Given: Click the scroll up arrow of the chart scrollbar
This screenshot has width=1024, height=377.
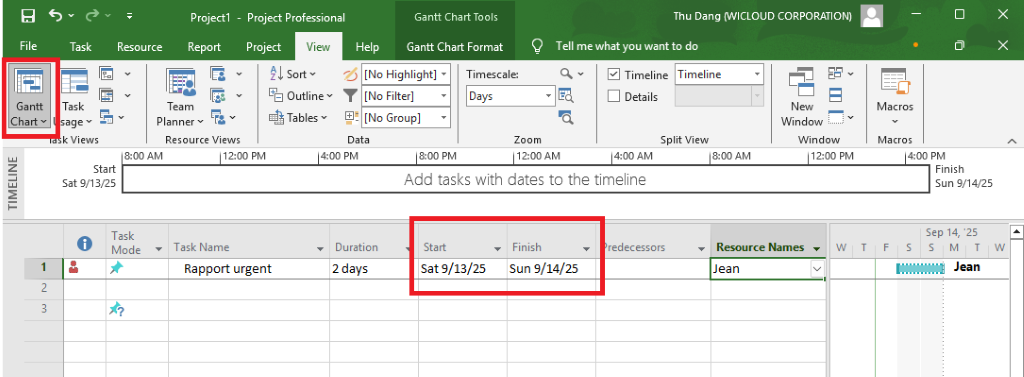Looking at the screenshot, I should point(1016,231).
